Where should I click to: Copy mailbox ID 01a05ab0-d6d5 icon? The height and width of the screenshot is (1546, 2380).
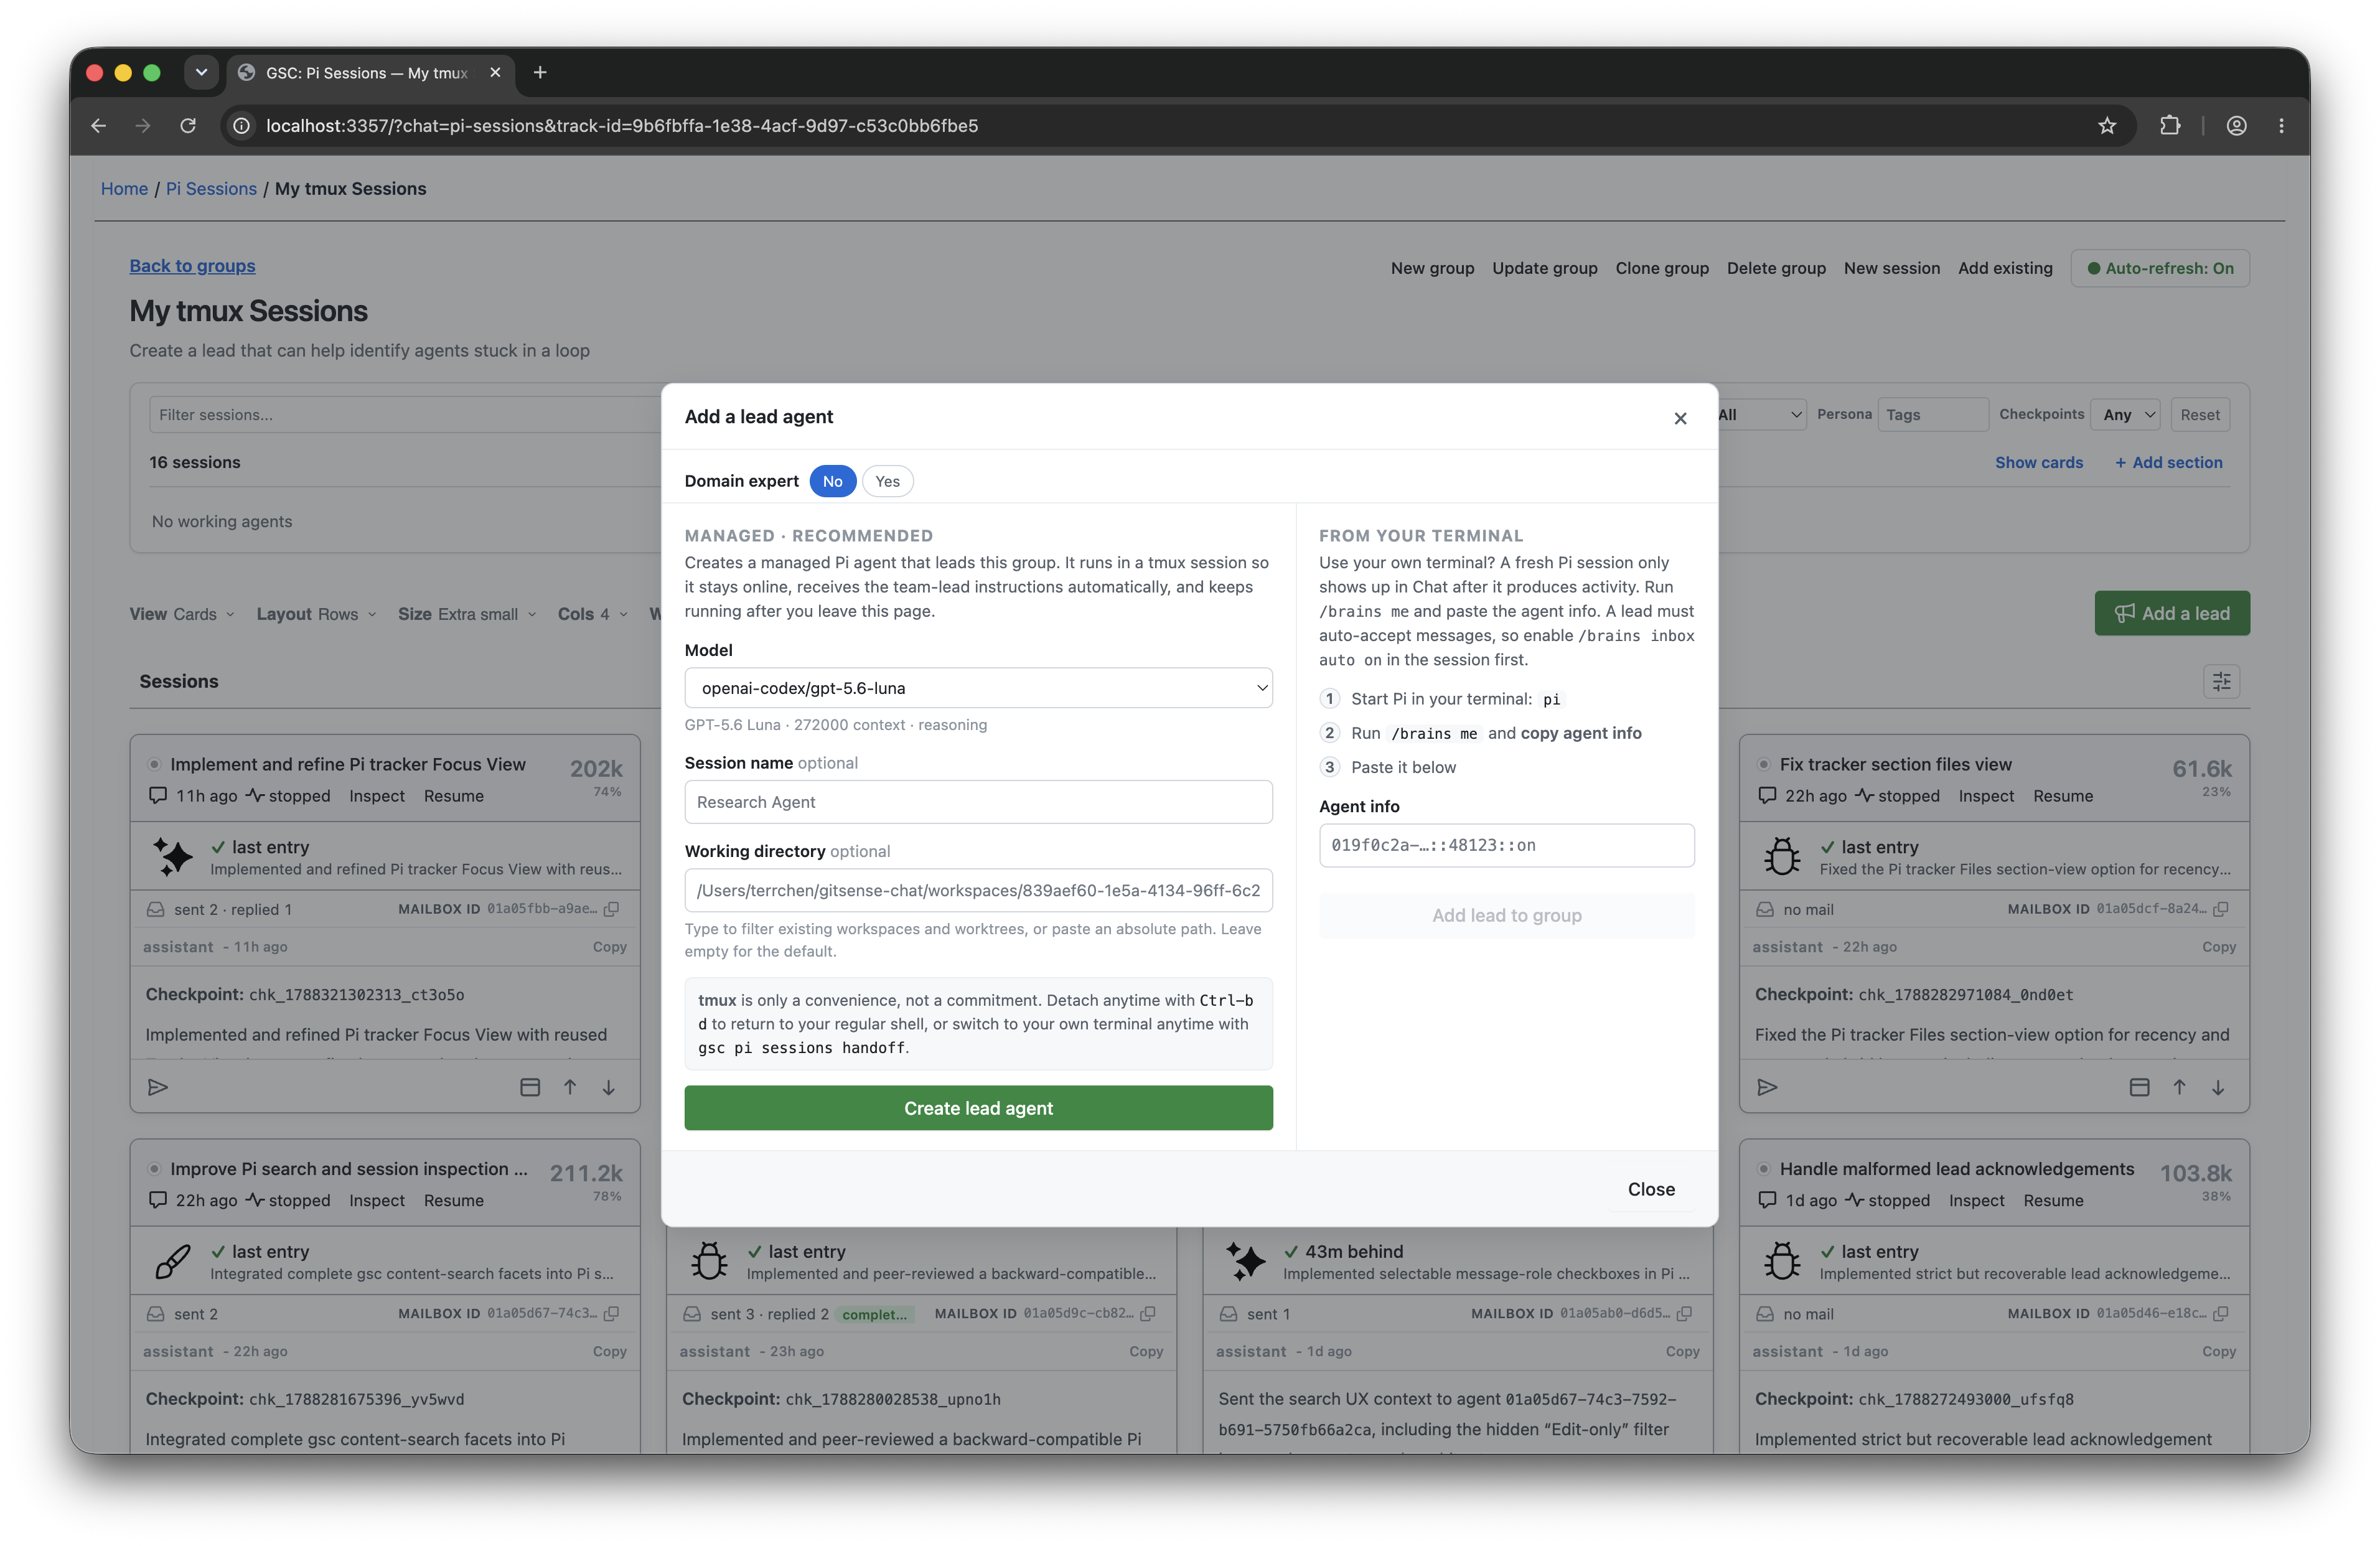pos(1684,1313)
